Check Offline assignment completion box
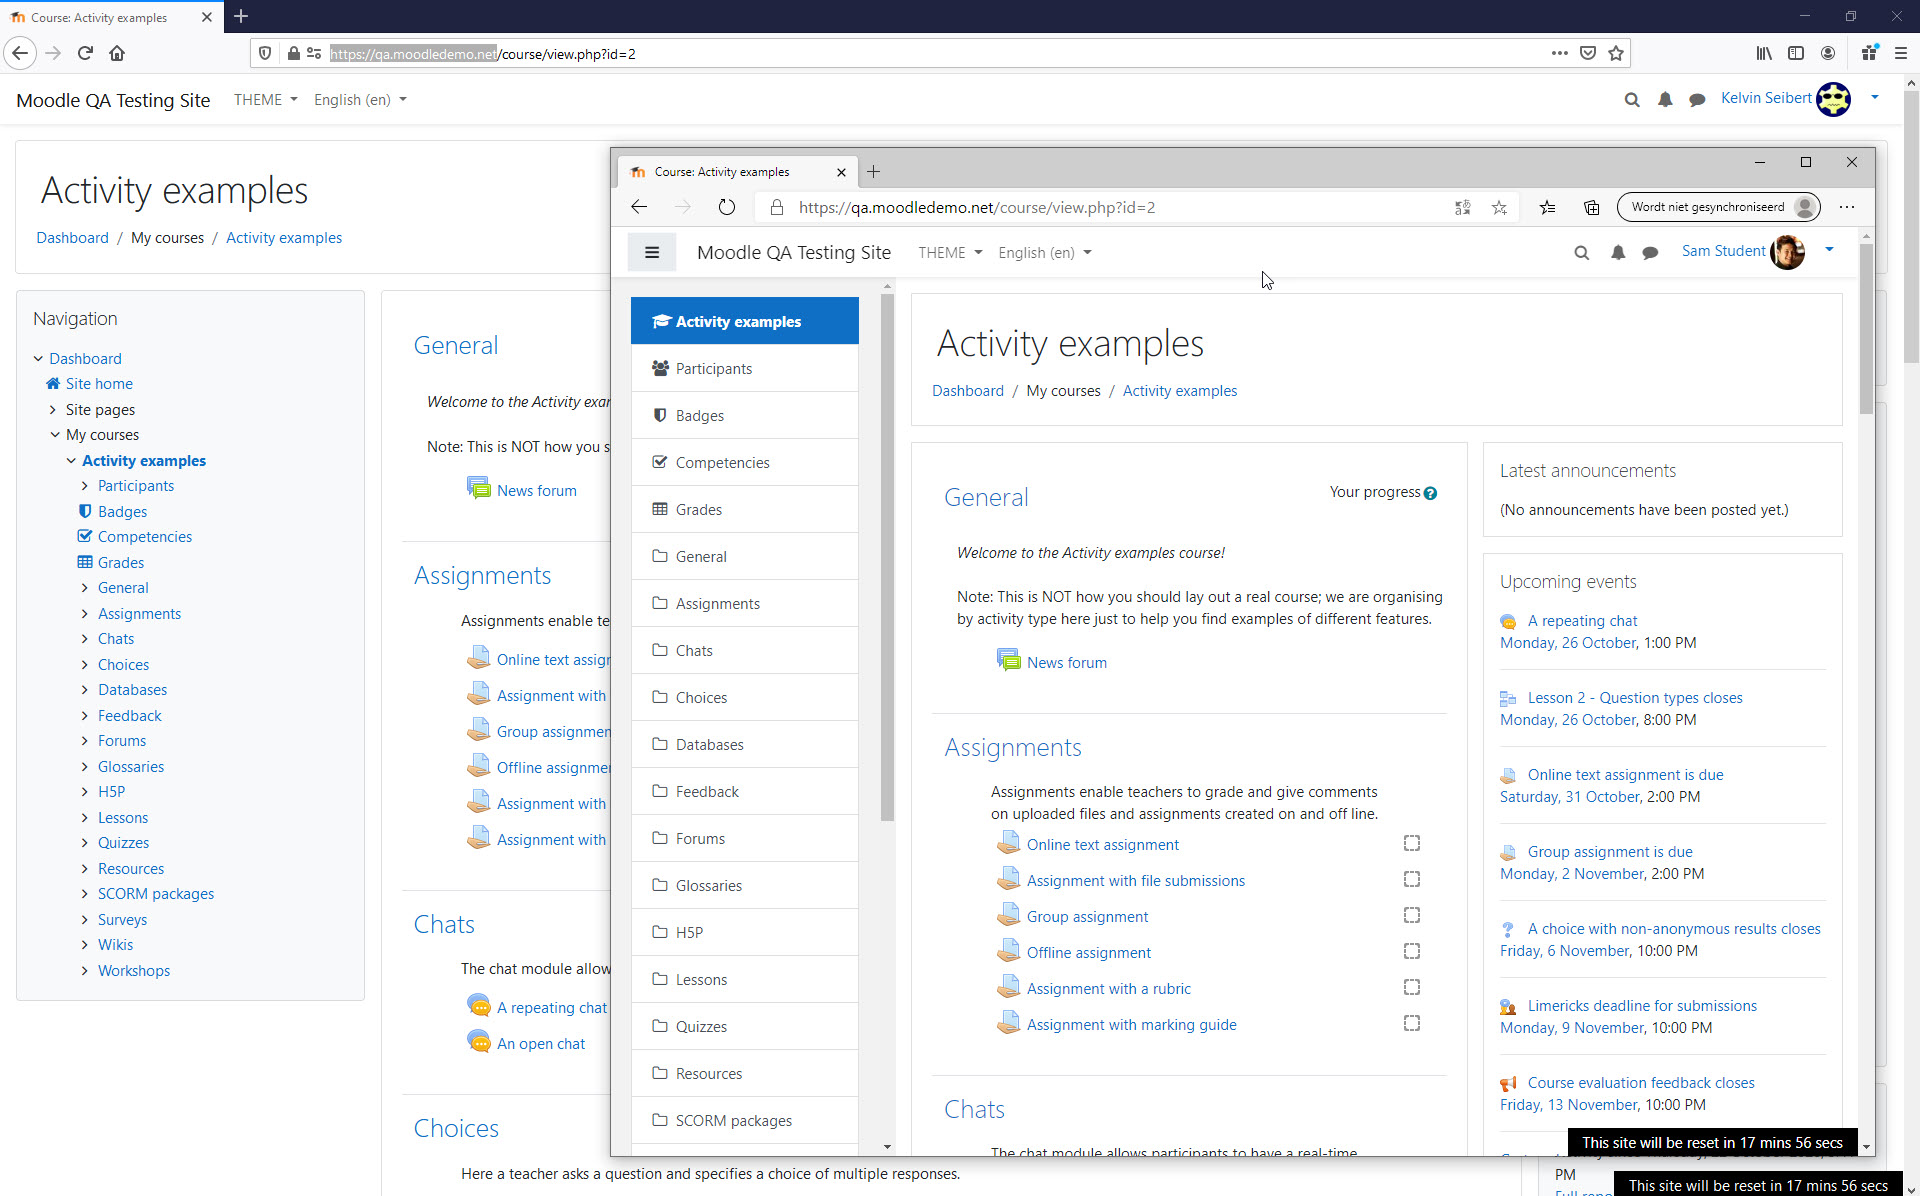Screen dimensions: 1920x1196 click(1411, 951)
